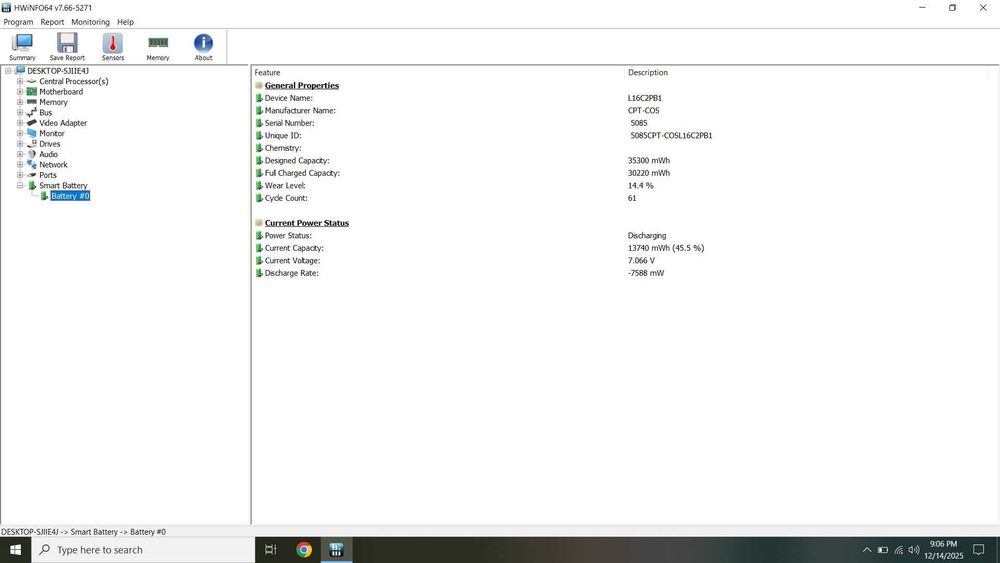Expand the Audio tree node
Screen dimensions: 1000x563
(x=20, y=154)
